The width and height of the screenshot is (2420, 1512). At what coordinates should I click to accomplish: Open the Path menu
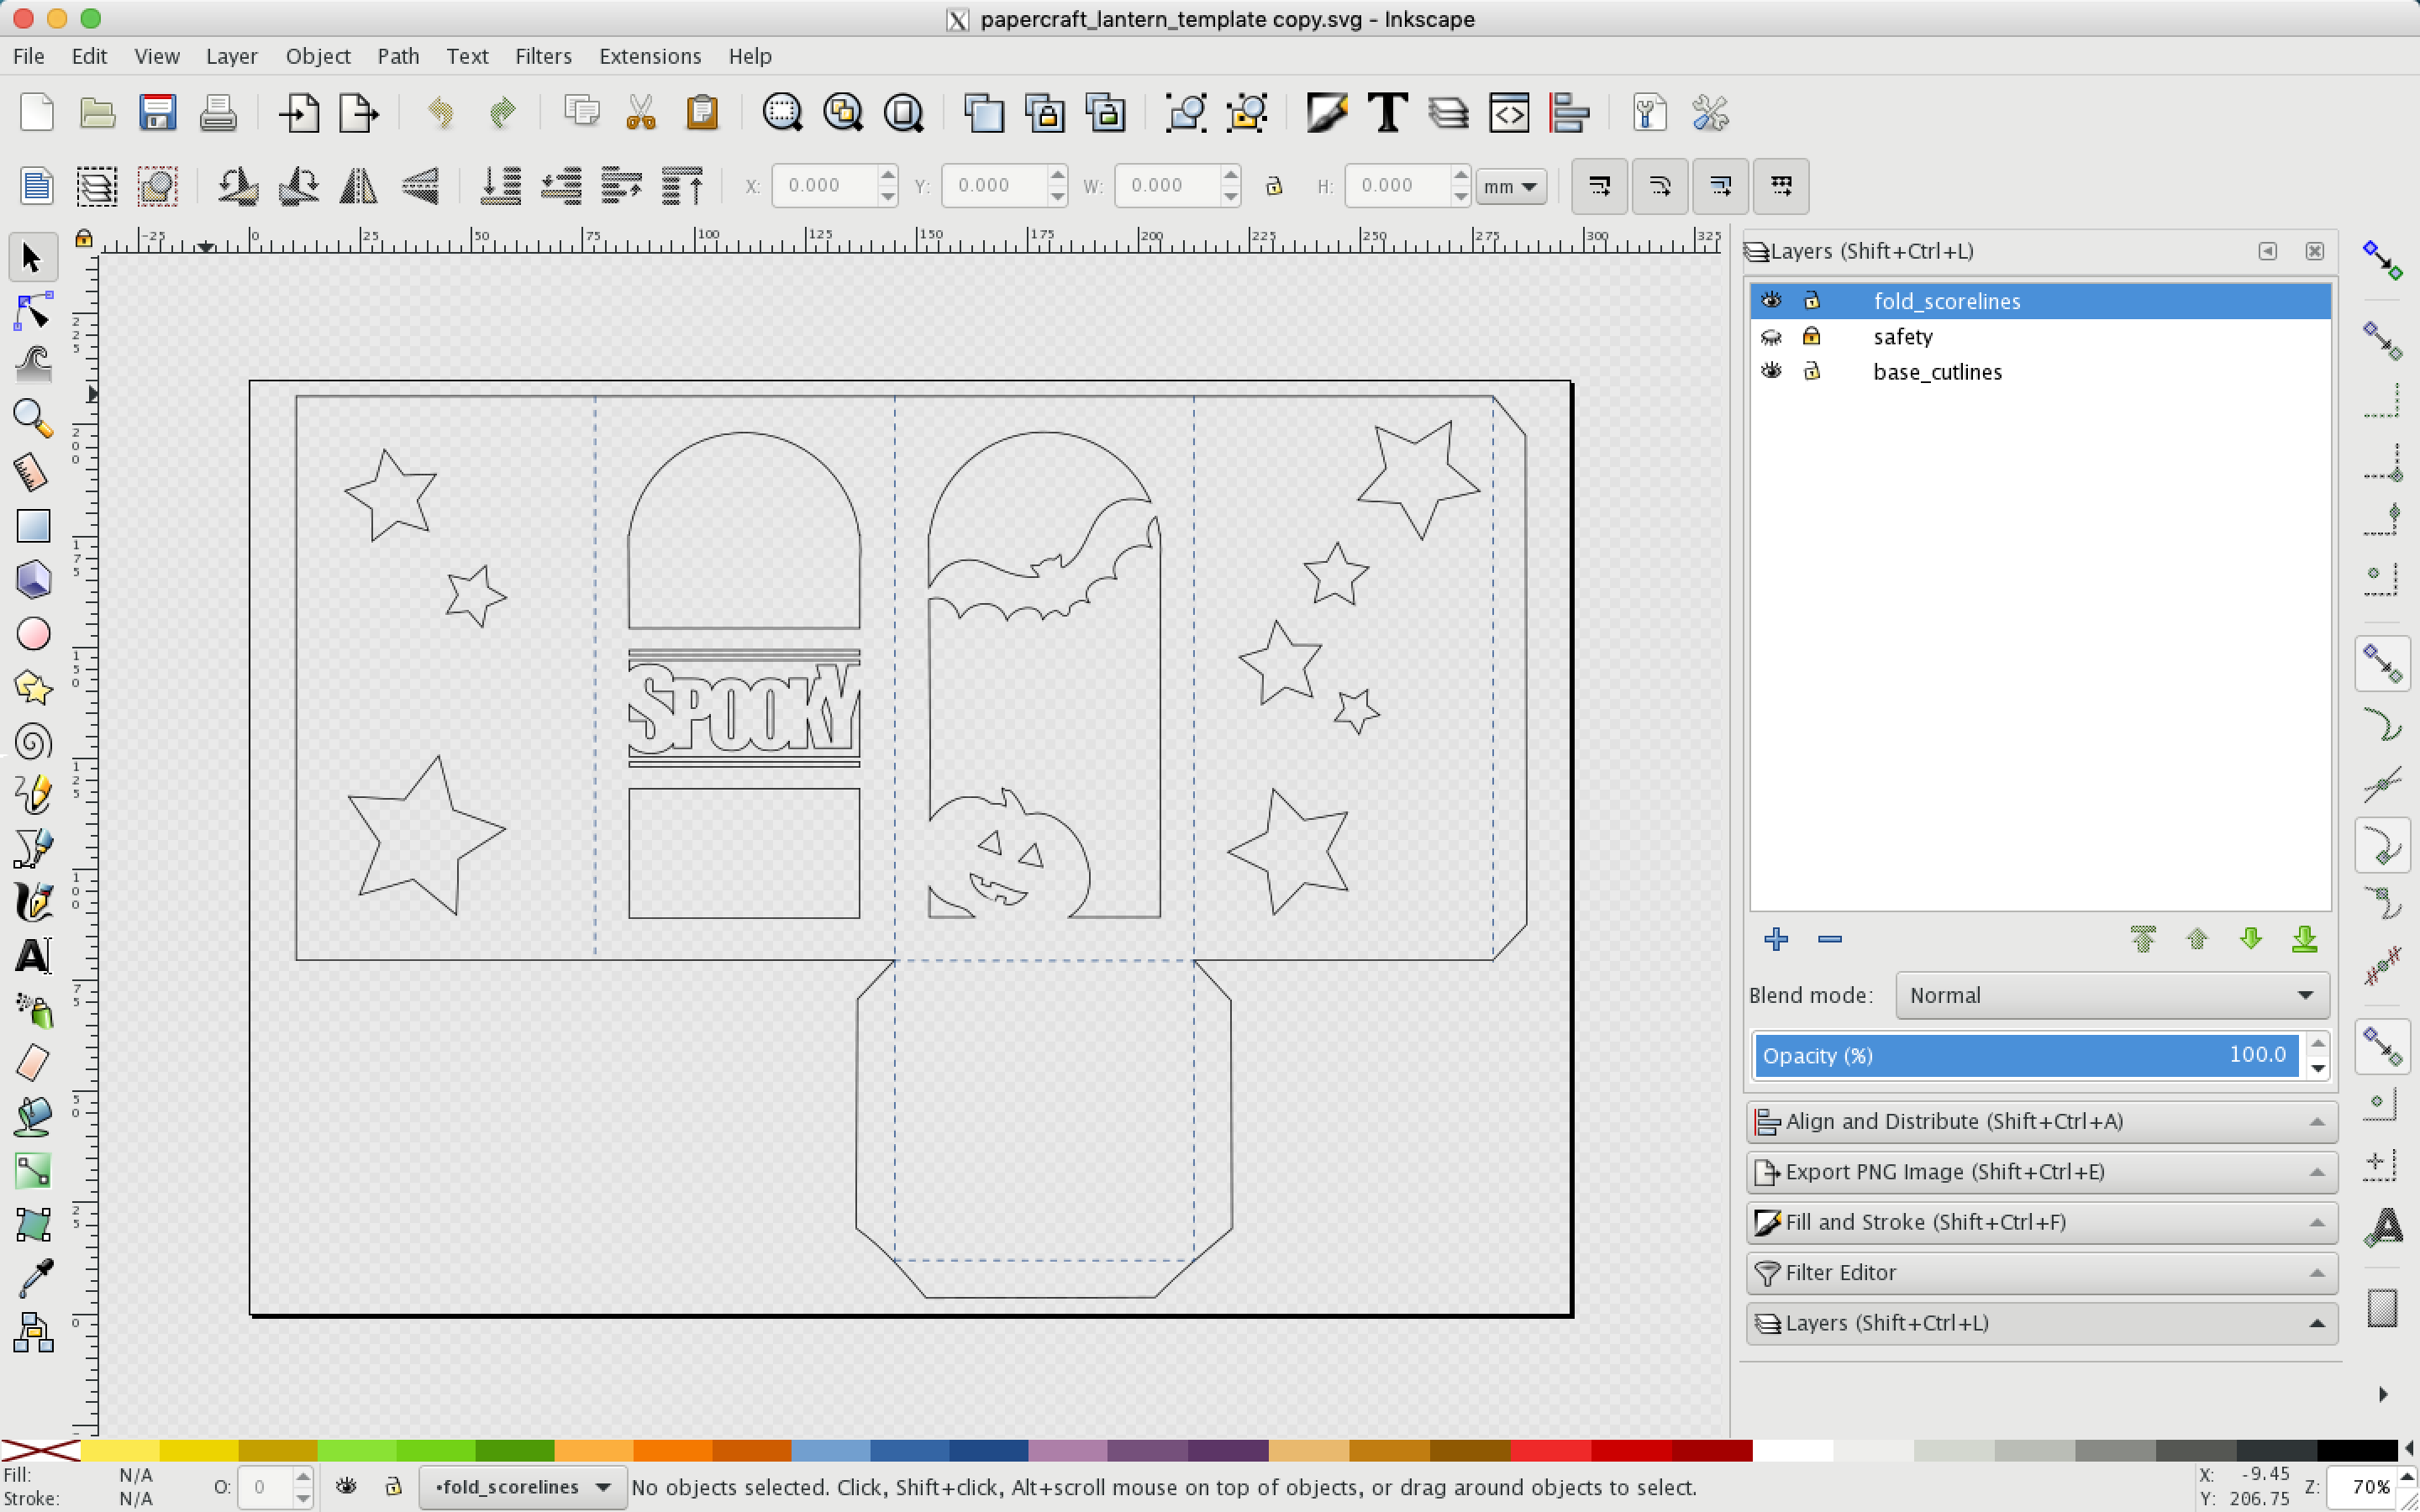point(396,55)
